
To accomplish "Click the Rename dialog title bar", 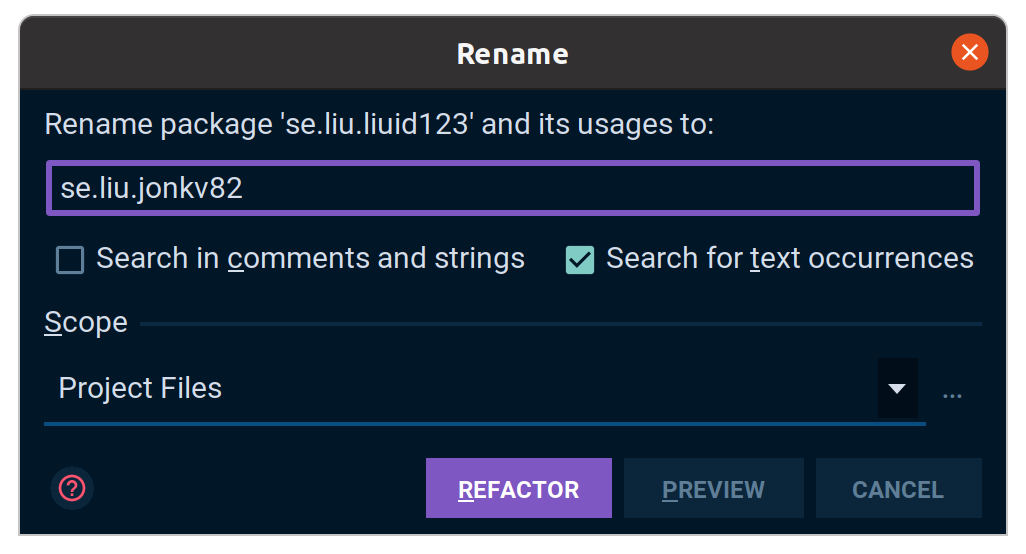I will tap(513, 53).
